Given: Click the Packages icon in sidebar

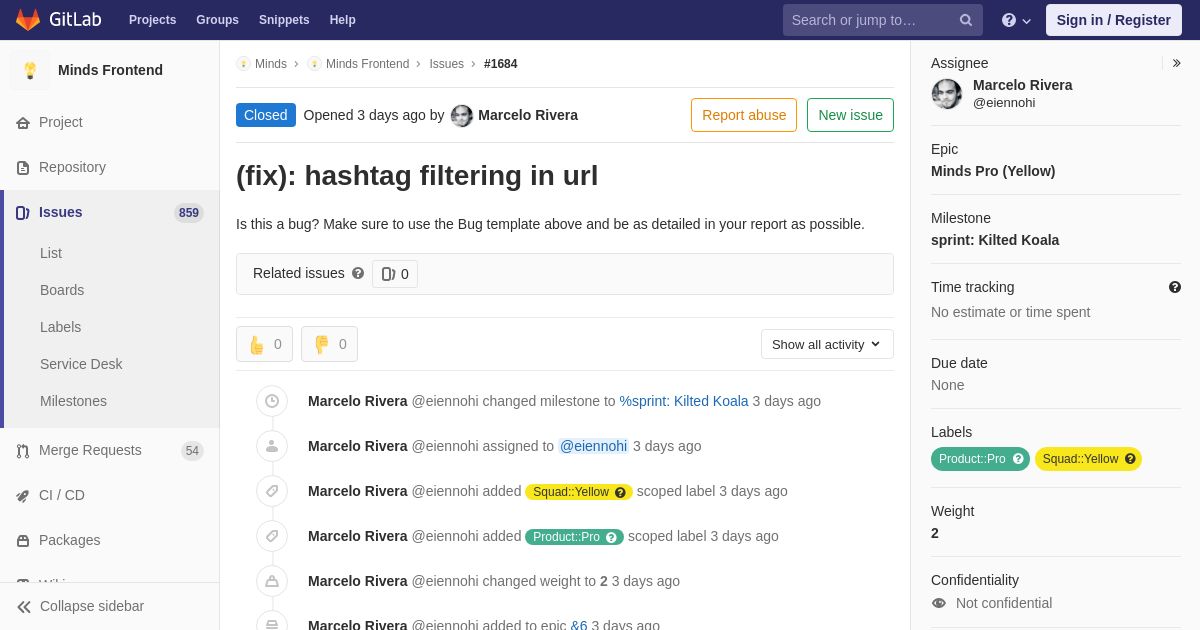Looking at the screenshot, I should (x=23, y=541).
